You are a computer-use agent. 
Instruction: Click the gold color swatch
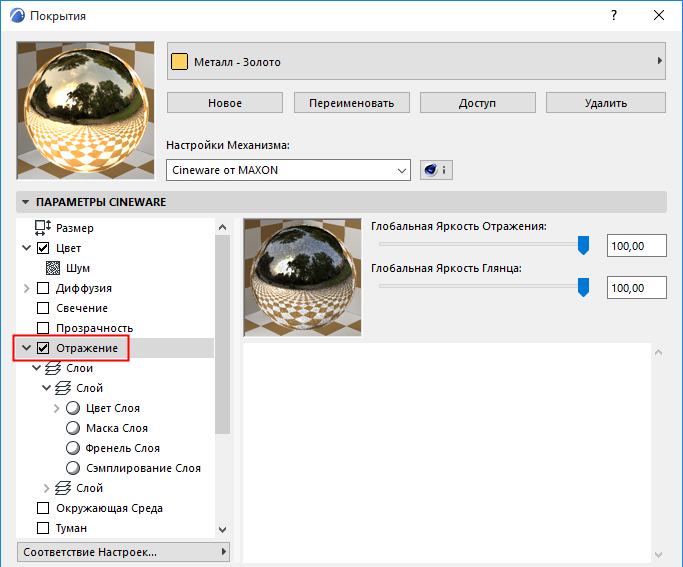[x=179, y=61]
